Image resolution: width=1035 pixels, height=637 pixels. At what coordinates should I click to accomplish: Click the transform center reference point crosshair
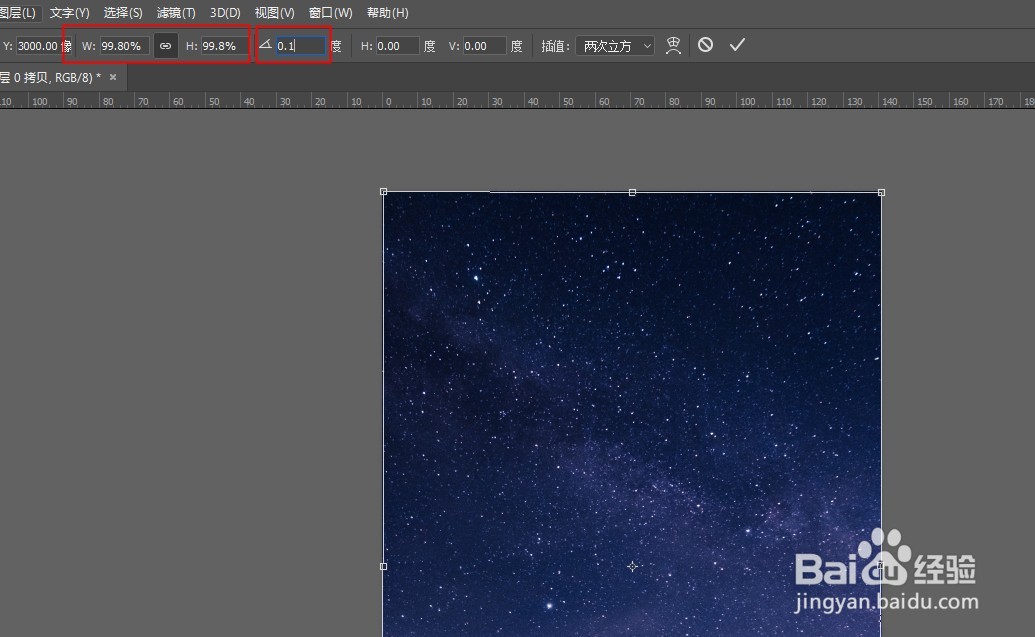(x=632, y=566)
